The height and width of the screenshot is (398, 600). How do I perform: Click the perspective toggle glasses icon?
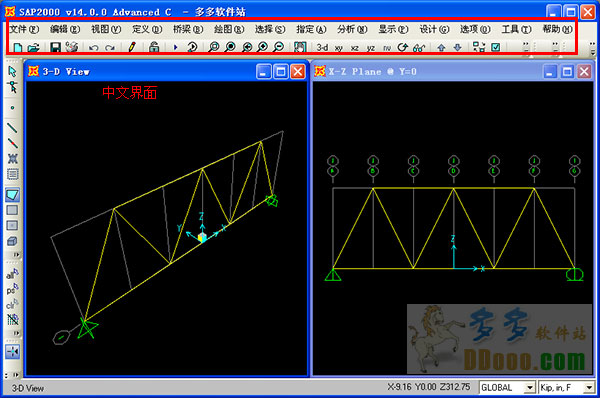(x=419, y=48)
